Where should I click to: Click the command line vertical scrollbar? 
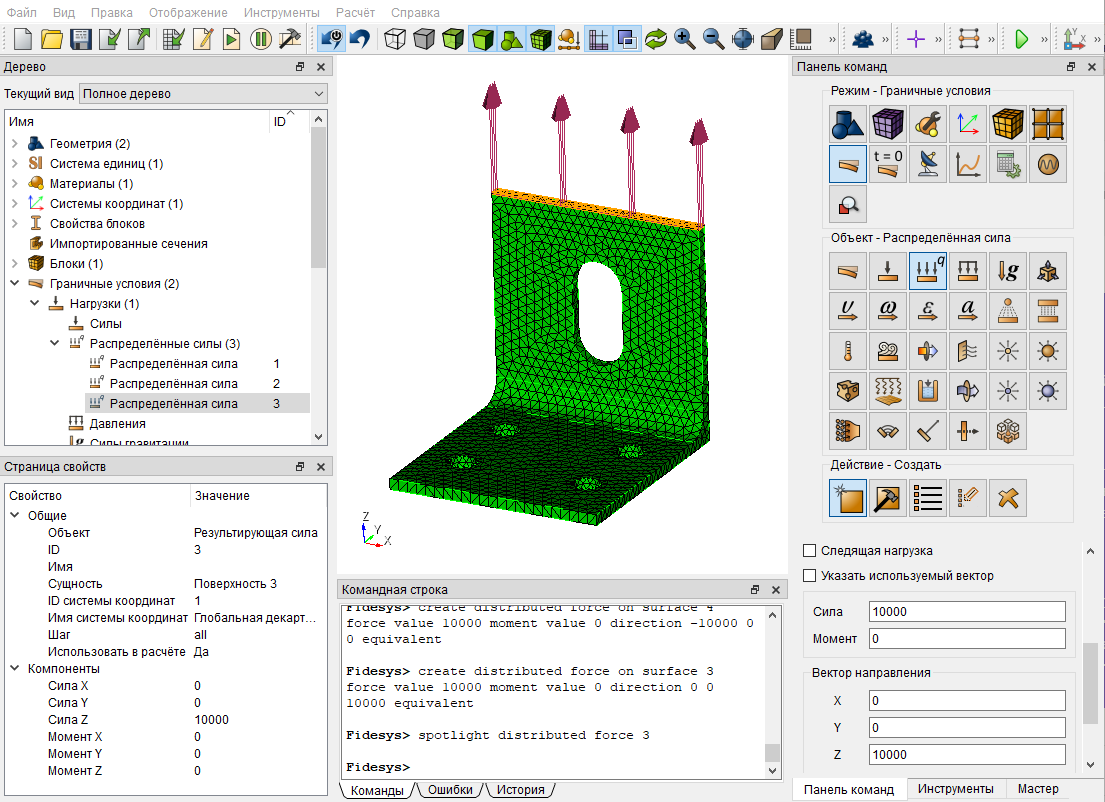(772, 693)
